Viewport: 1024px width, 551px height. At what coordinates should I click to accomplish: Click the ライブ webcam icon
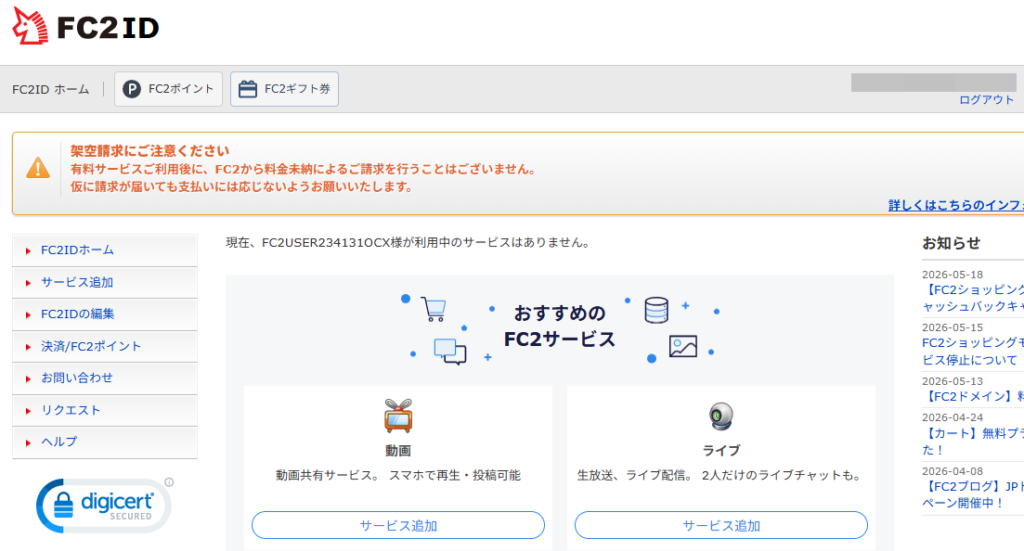coord(721,416)
